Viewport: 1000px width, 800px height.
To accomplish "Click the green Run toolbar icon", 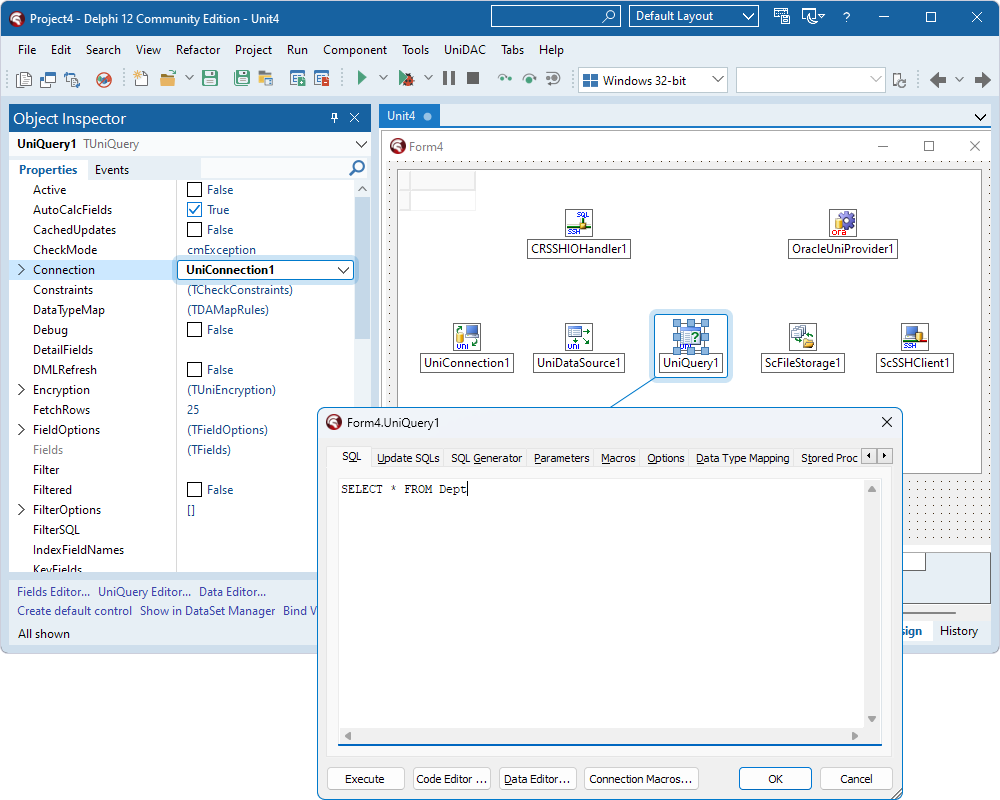I will (361, 77).
